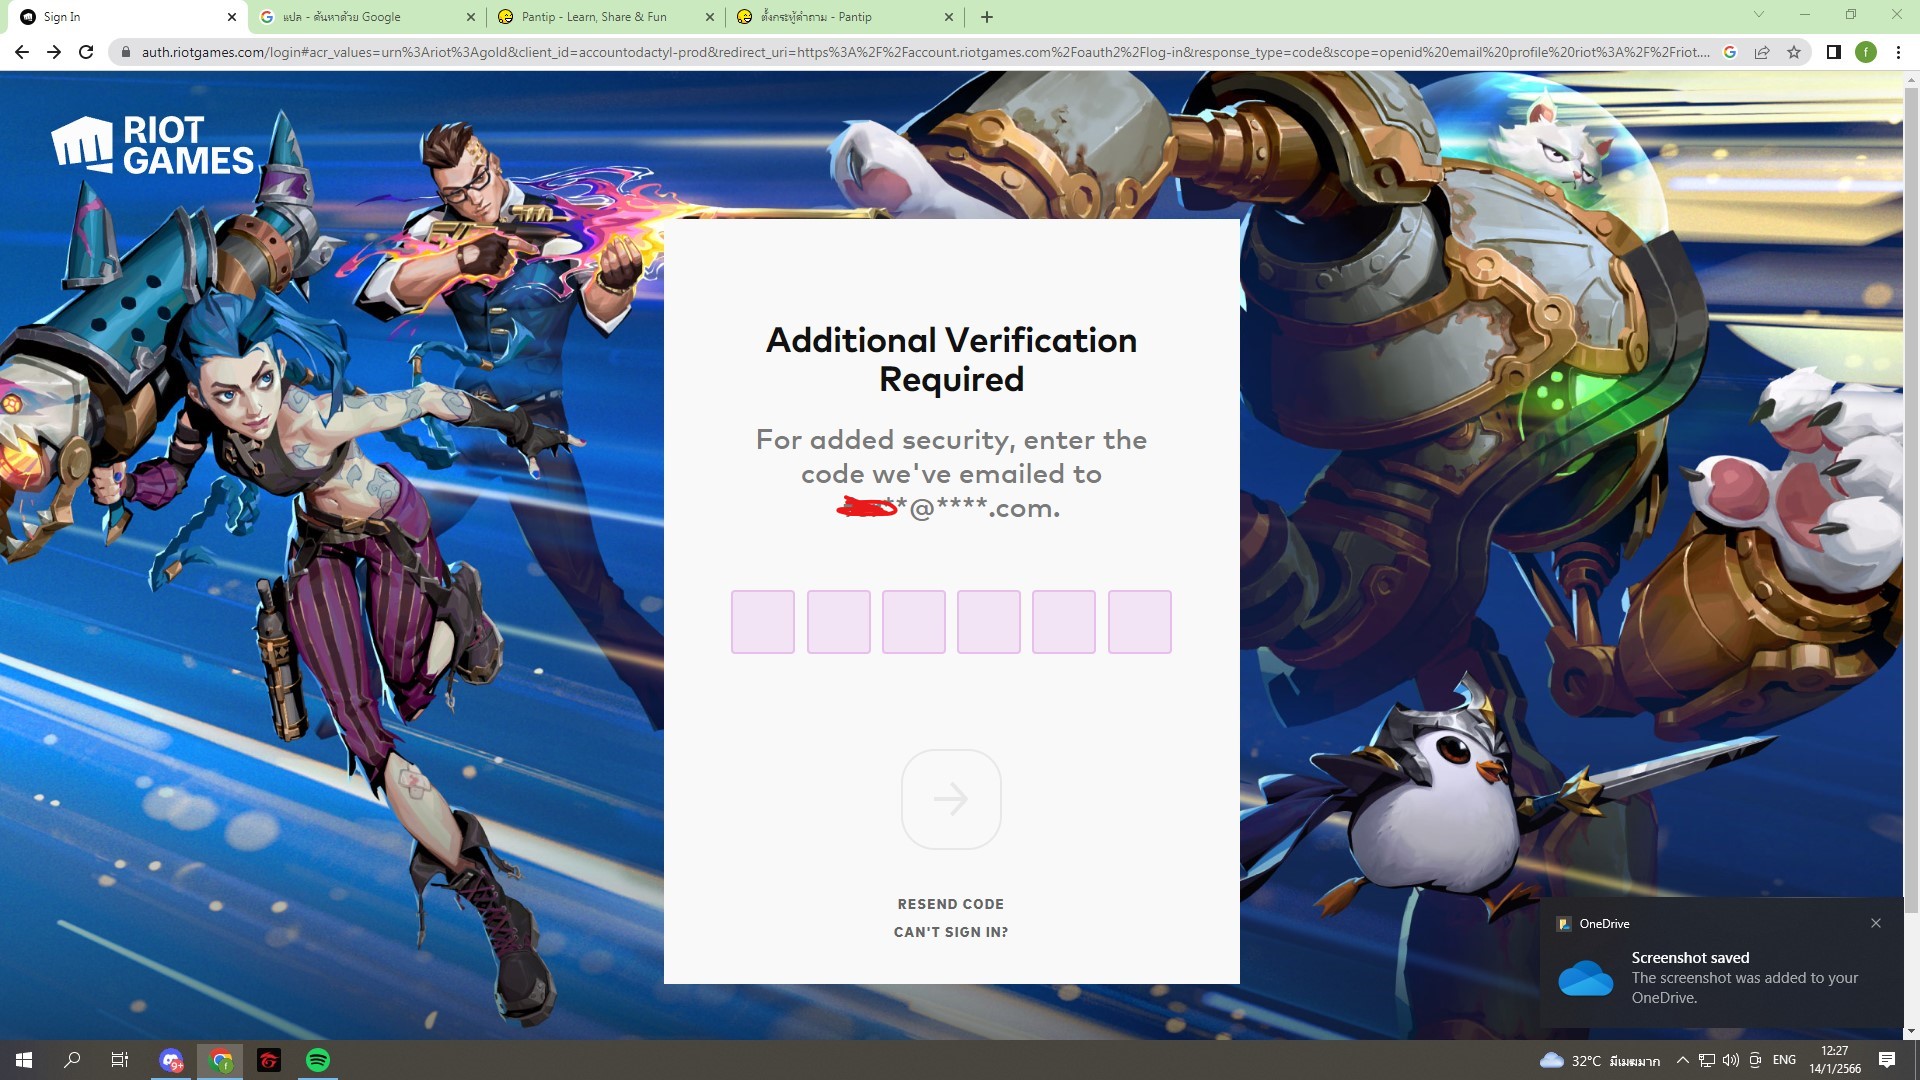Go forward in browser history
1920x1080 pixels.
click(x=54, y=52)
